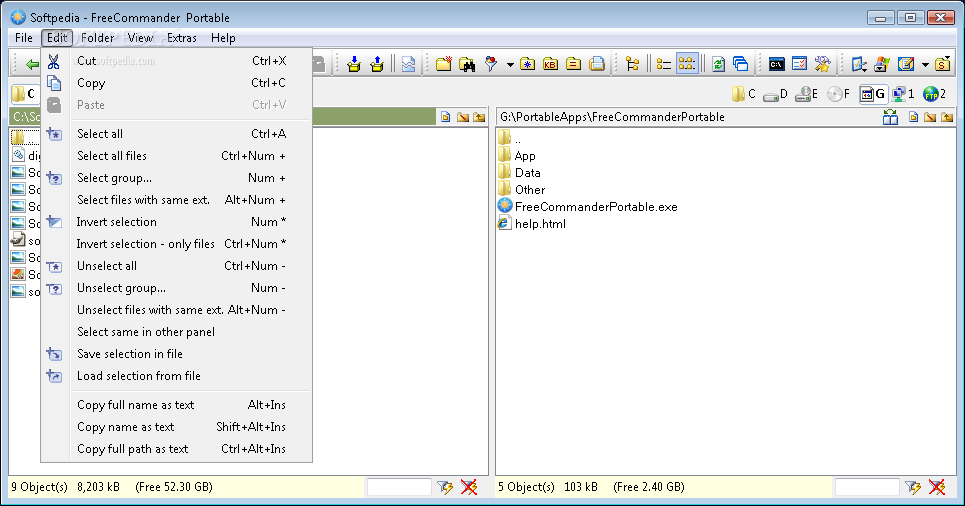
Task: Clear left panel filter with red X icon
Action: [469, 488]
